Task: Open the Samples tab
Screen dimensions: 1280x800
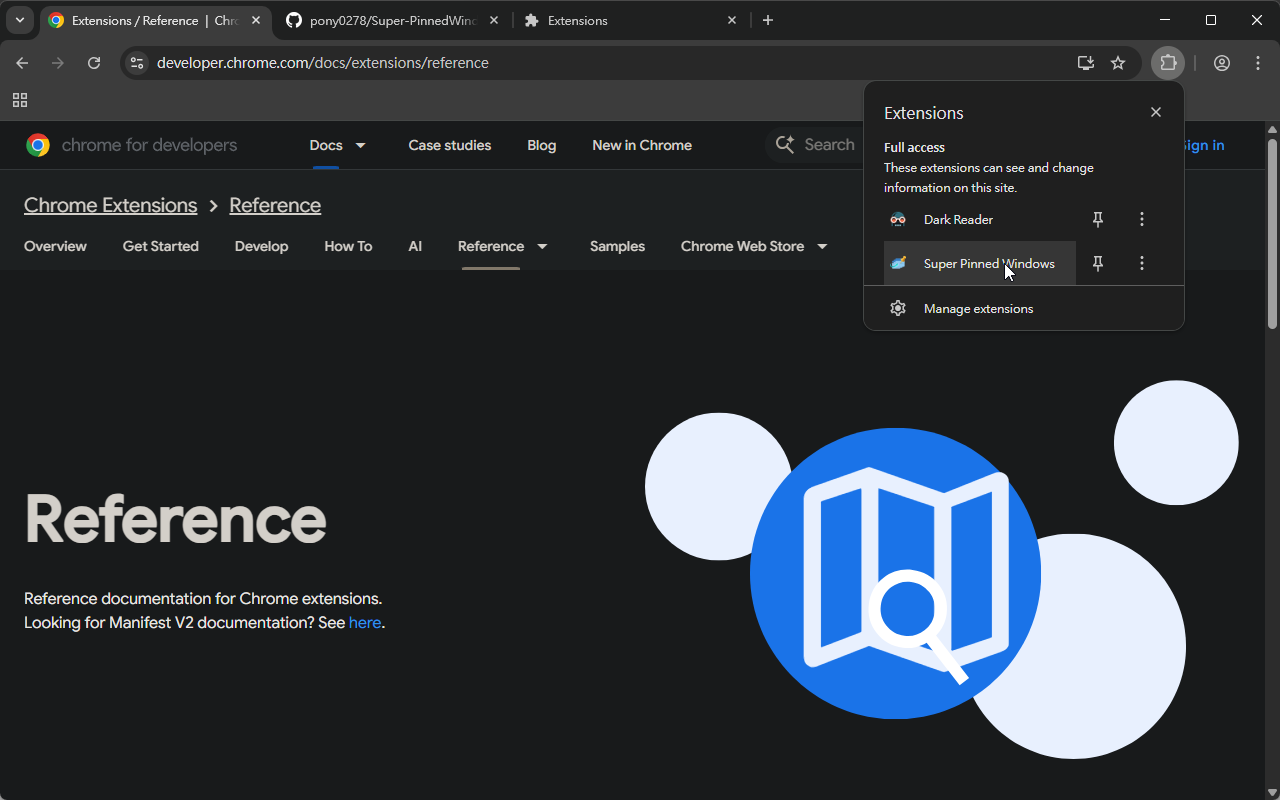Action: point(617,246)
